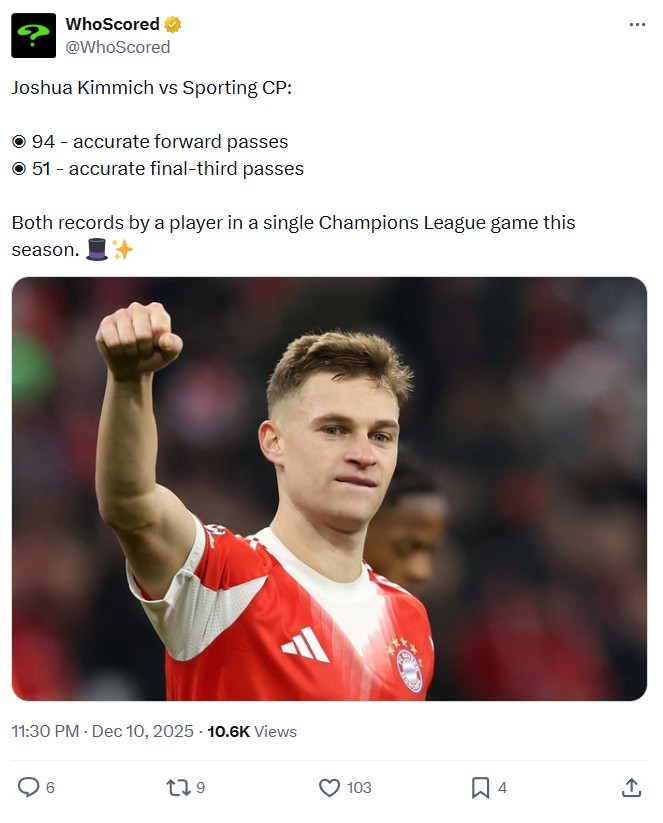Open the @WhoScored handle link

(x=118, y=47)
